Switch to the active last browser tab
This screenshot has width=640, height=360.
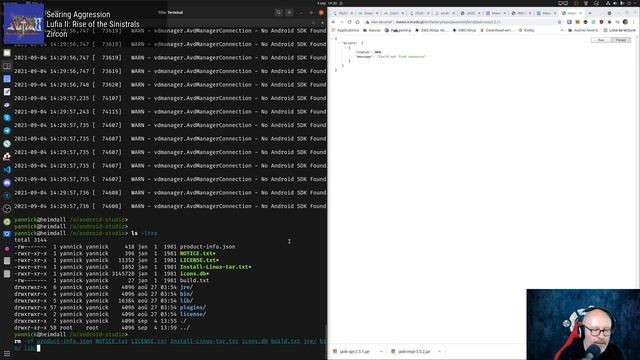(x=571, y=13)
